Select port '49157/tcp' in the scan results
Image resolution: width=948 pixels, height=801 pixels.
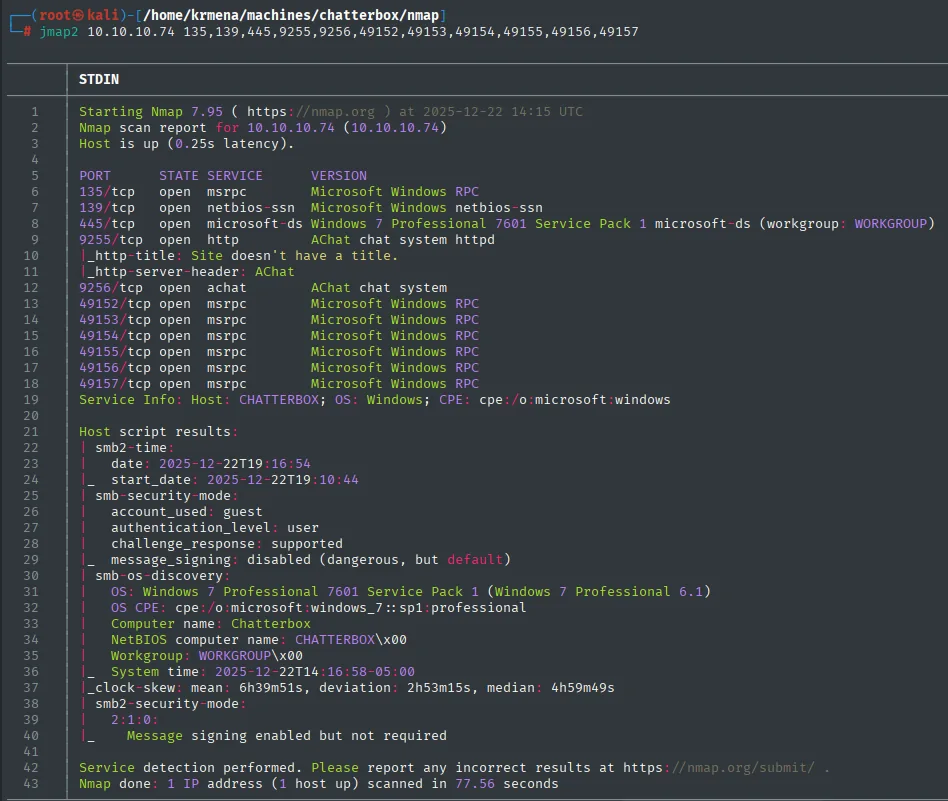[x=115, y=384]
